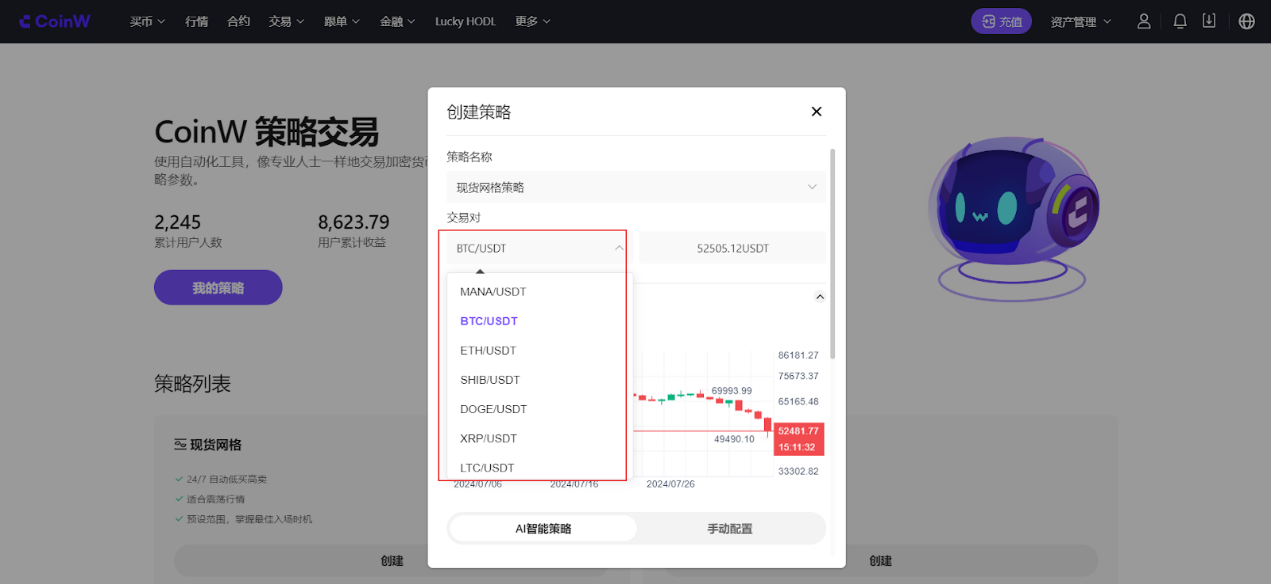The width and height of the screenshot is (1271, 584).
Task: Close the 创建策略 dialog
Action: click(x=816, y=112)
